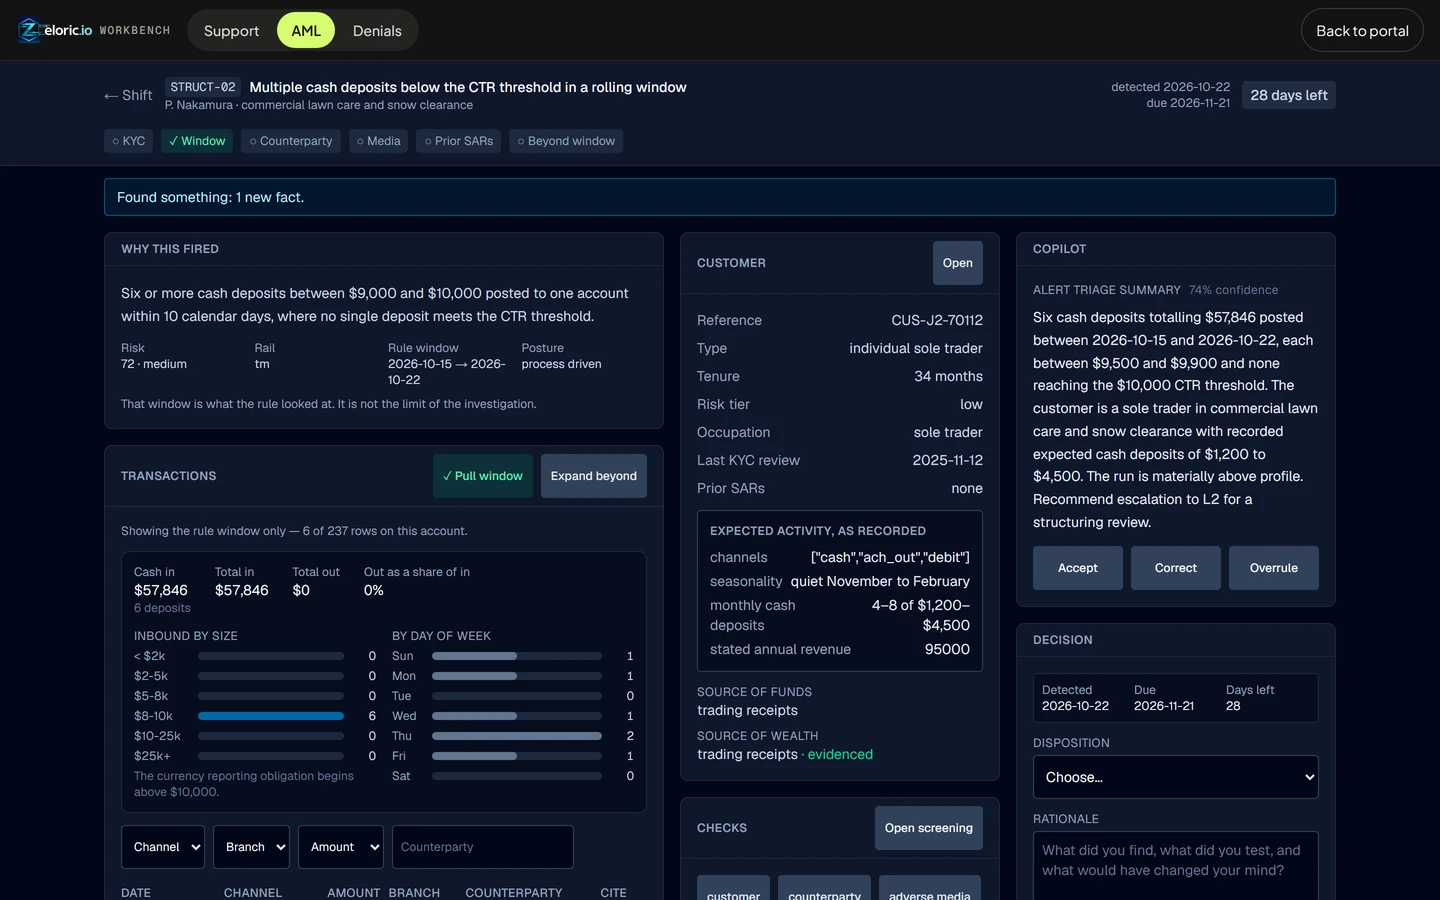
Task: Click the Counterparty filter input
Action: coord(483,847)
